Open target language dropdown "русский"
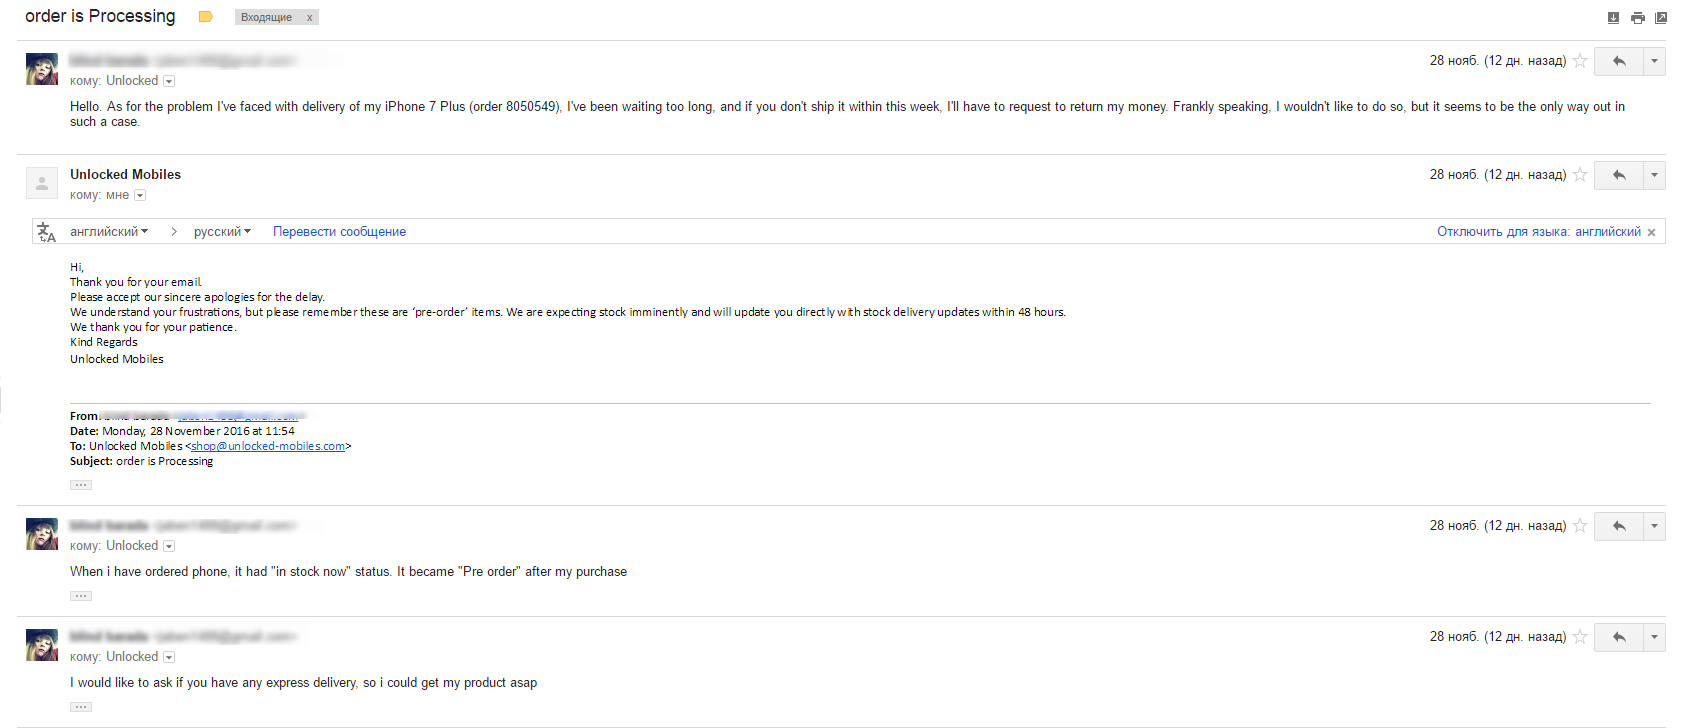1705x728 pixels. [x=222, y=232]
